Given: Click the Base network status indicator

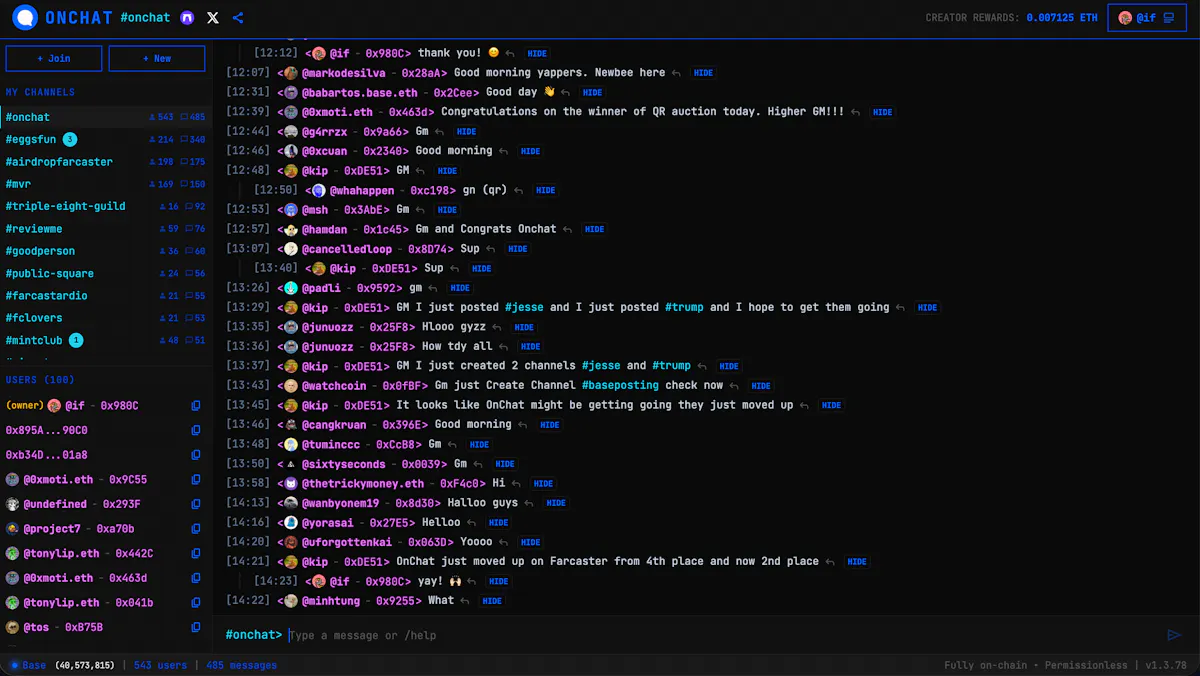Looking at the screenshot, I should click(x=28, y=665).
